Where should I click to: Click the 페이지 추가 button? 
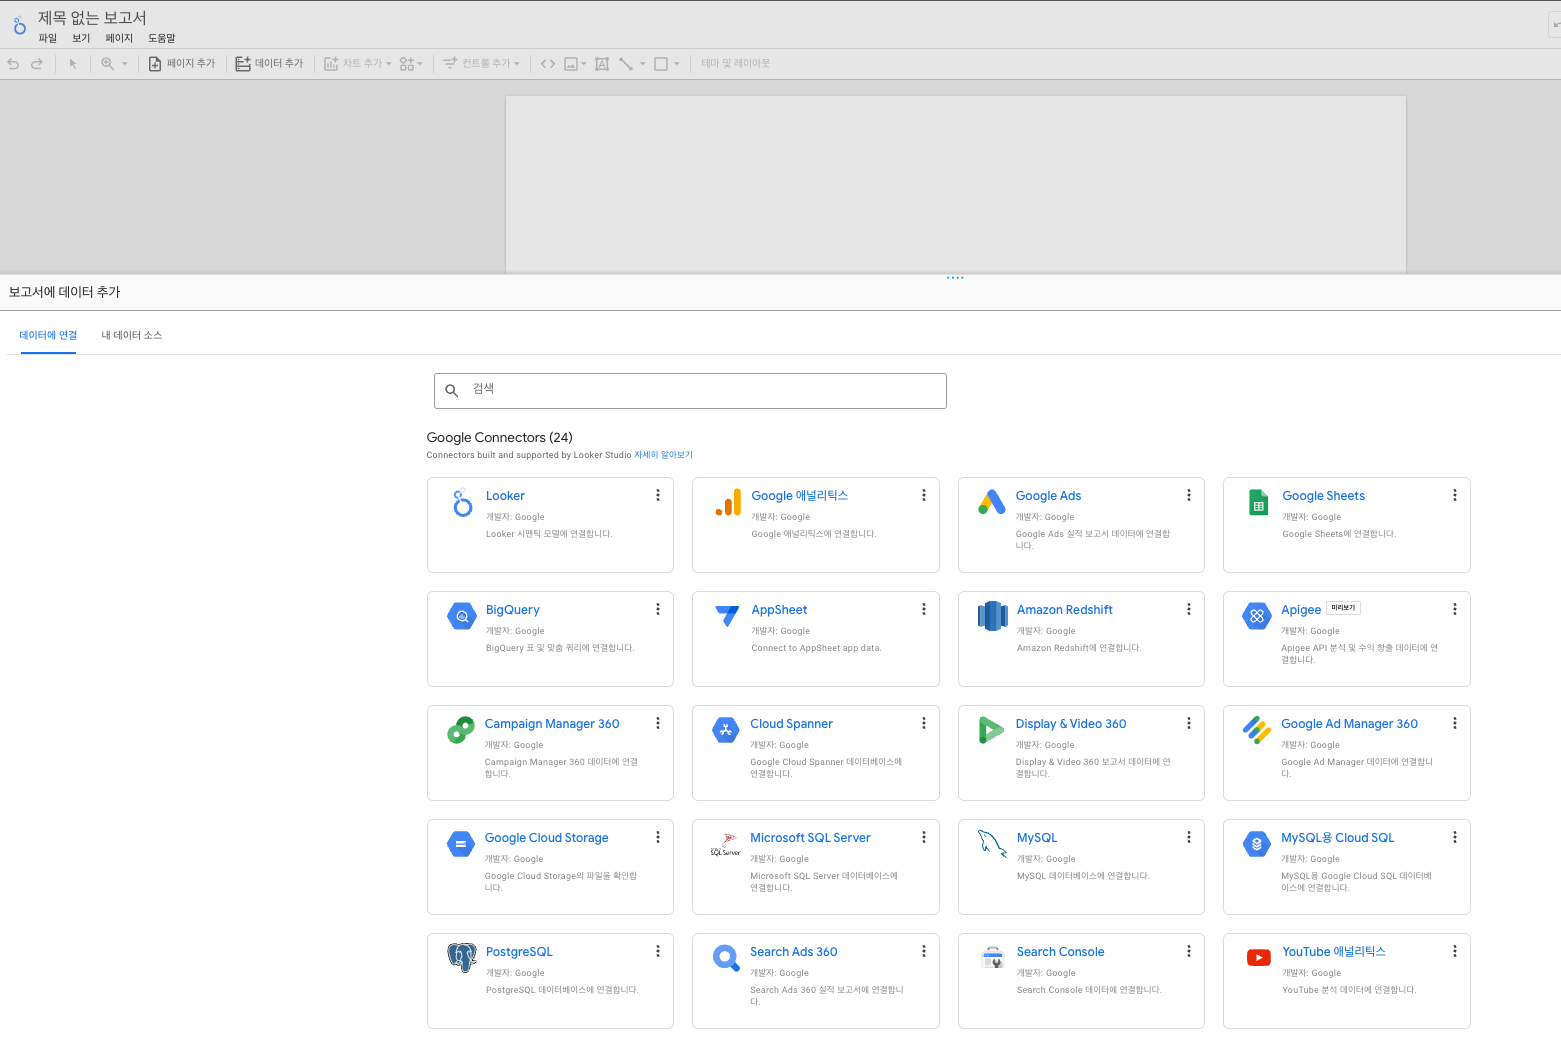182,64
